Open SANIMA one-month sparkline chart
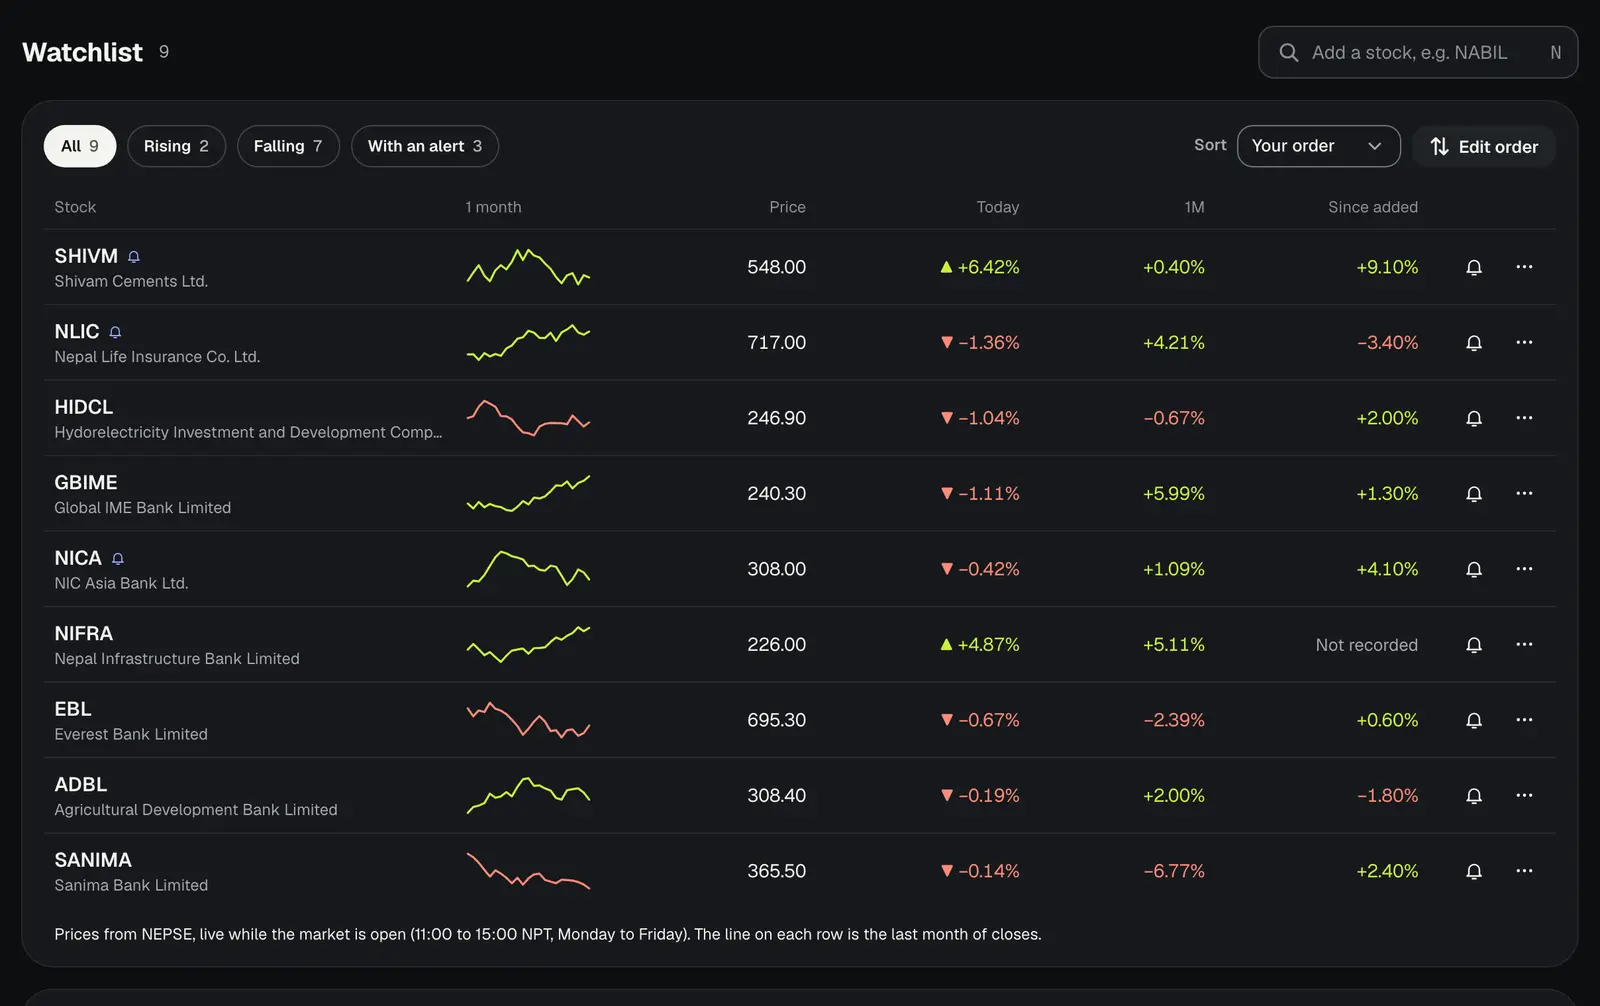This screenshot has width=1600, height=1006. [529, 871]
